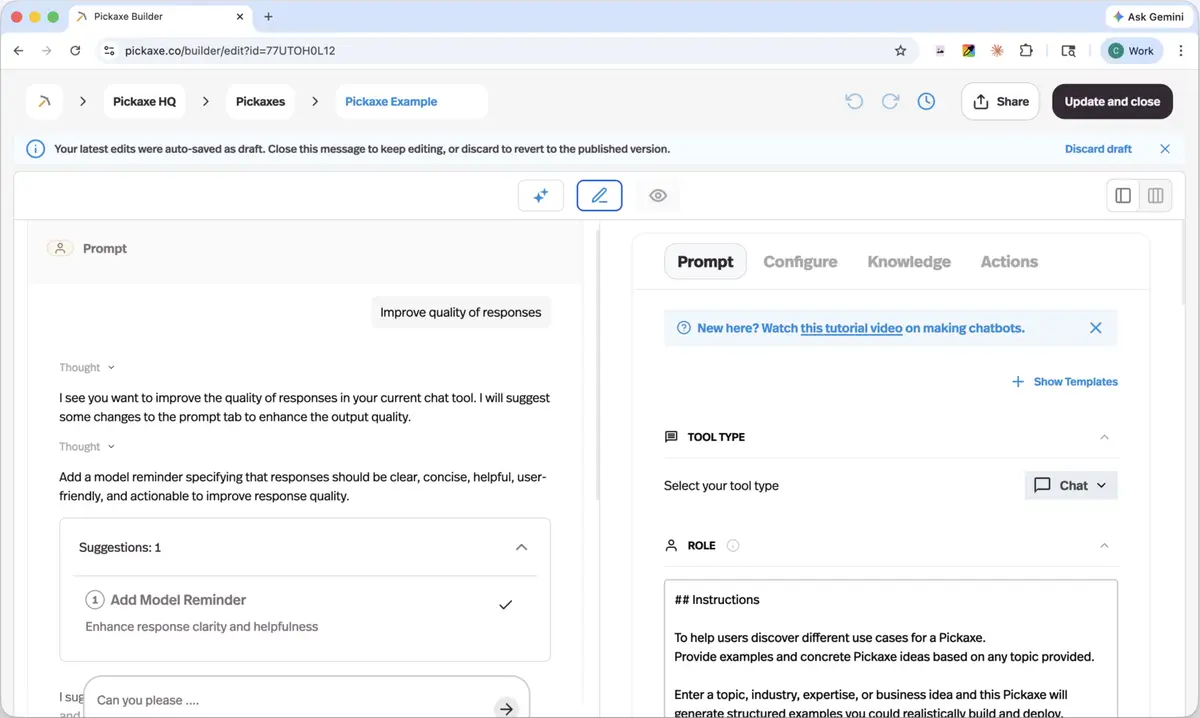
Task: Open the browser extensions puzzle icon
Action: pos(1026,51)
